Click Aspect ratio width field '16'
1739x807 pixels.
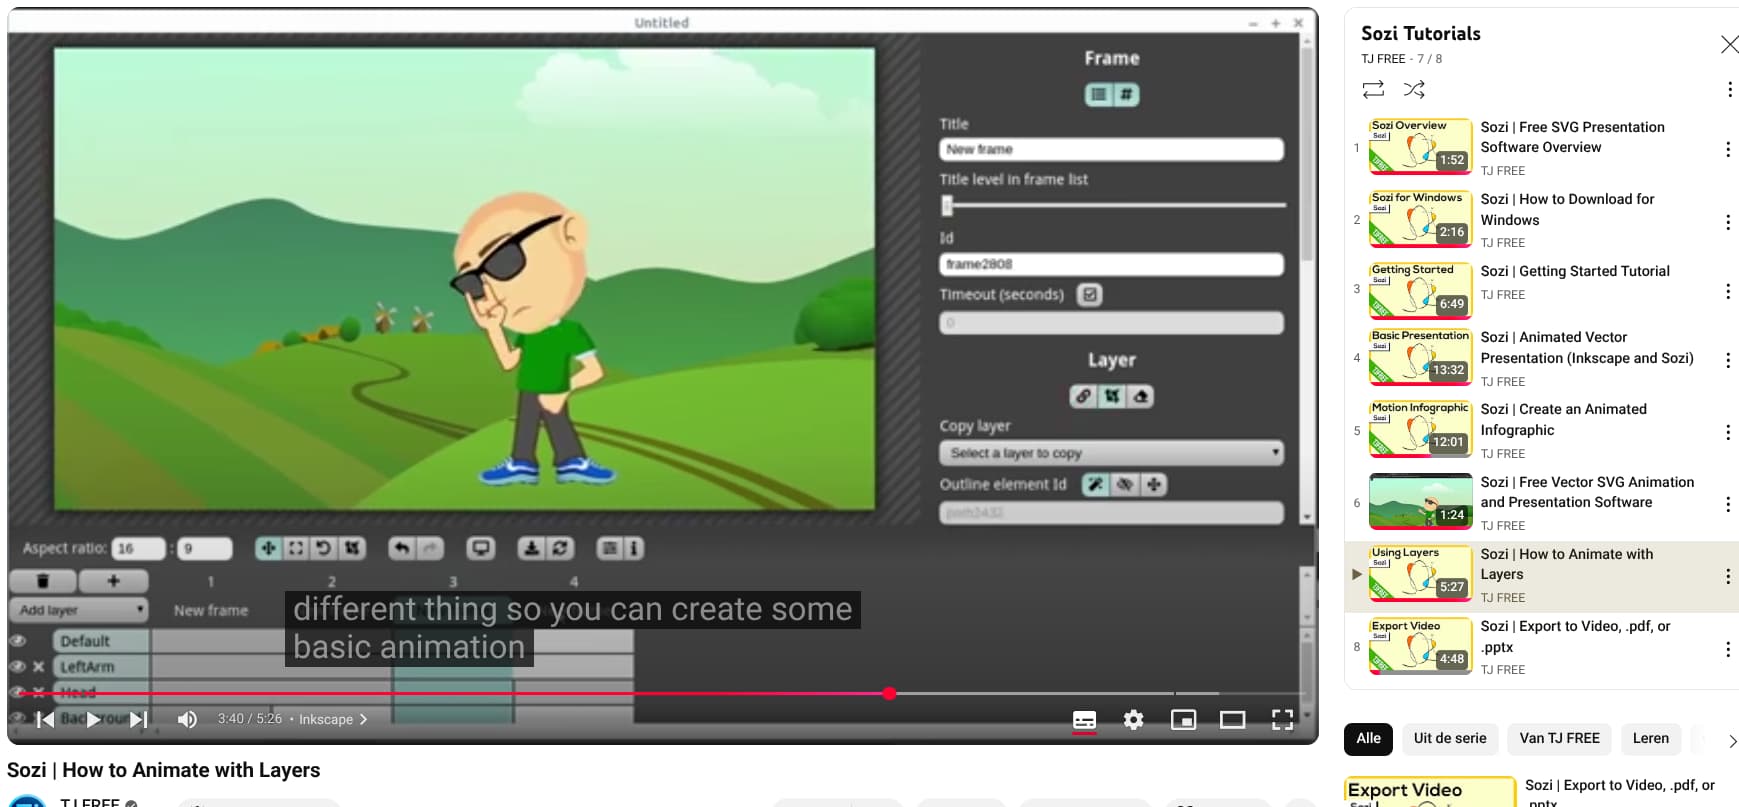coord(138,548)
